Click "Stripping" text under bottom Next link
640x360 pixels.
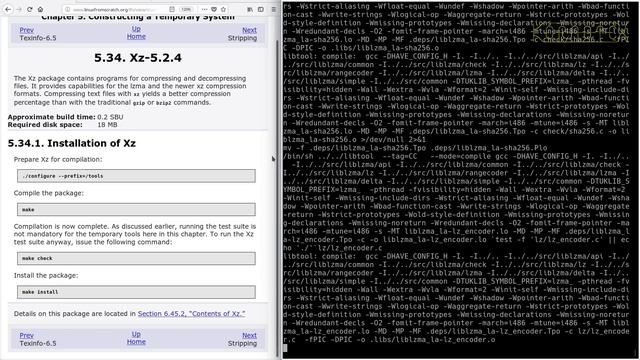(242, 343)
